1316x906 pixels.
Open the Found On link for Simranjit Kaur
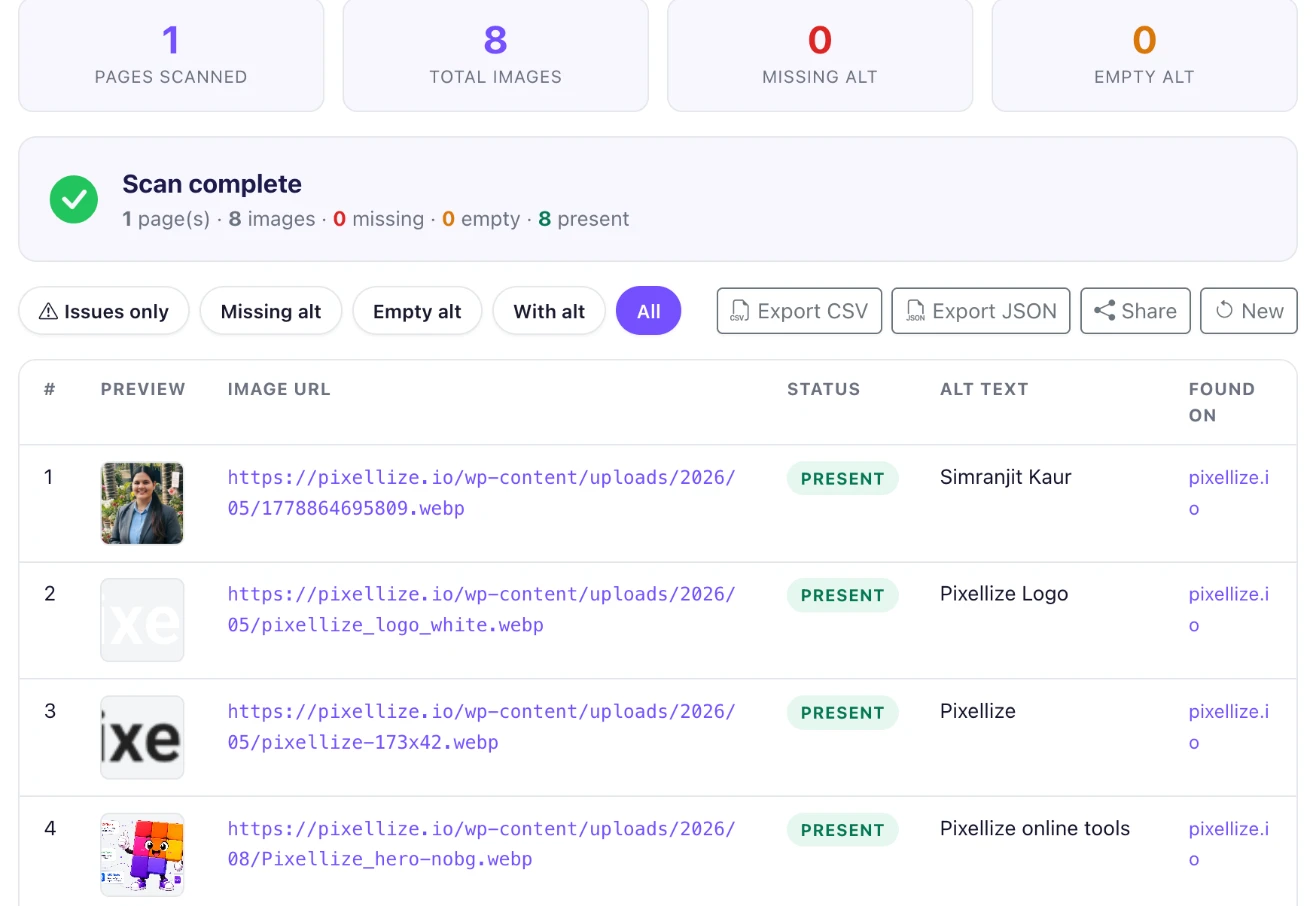pyautogui.click(x=1229, y=493)
